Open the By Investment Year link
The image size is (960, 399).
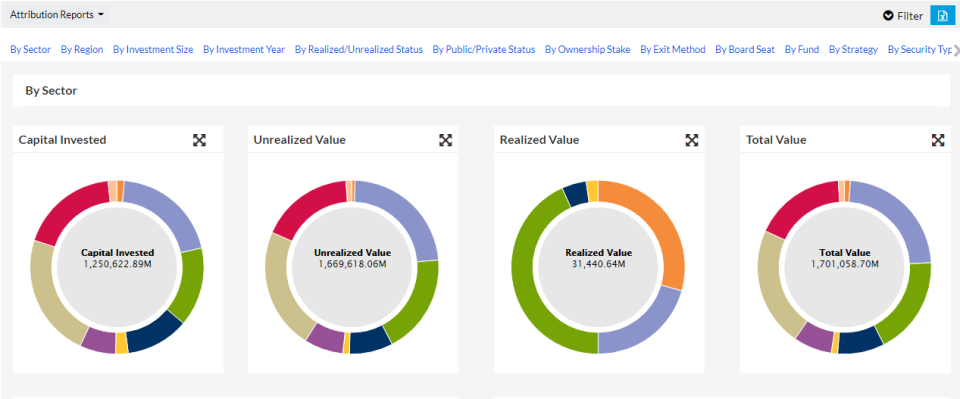pyautogui.click(x=244, y=50)
